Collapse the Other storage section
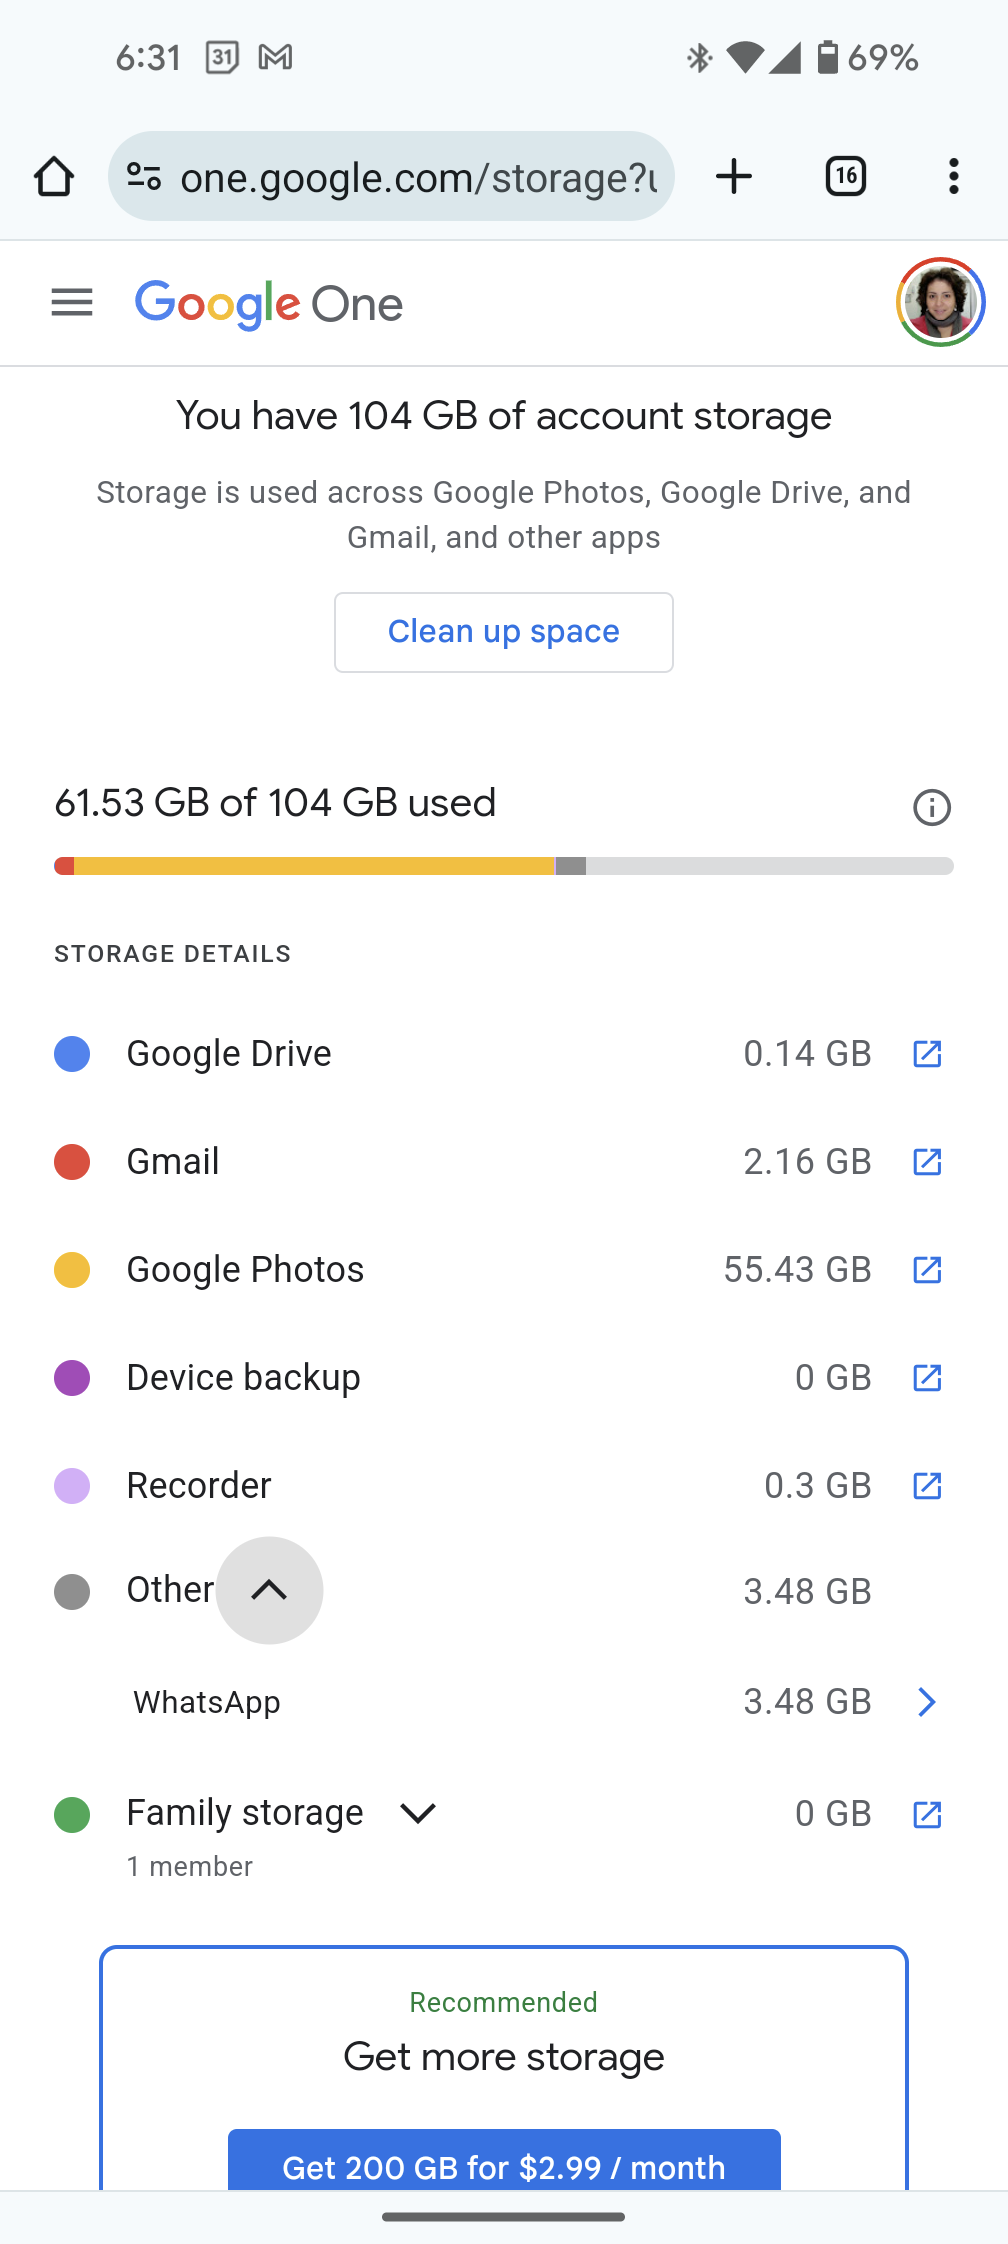Image resolution: width=1008 pixels, height=2244 pixels. [269, 1590]
